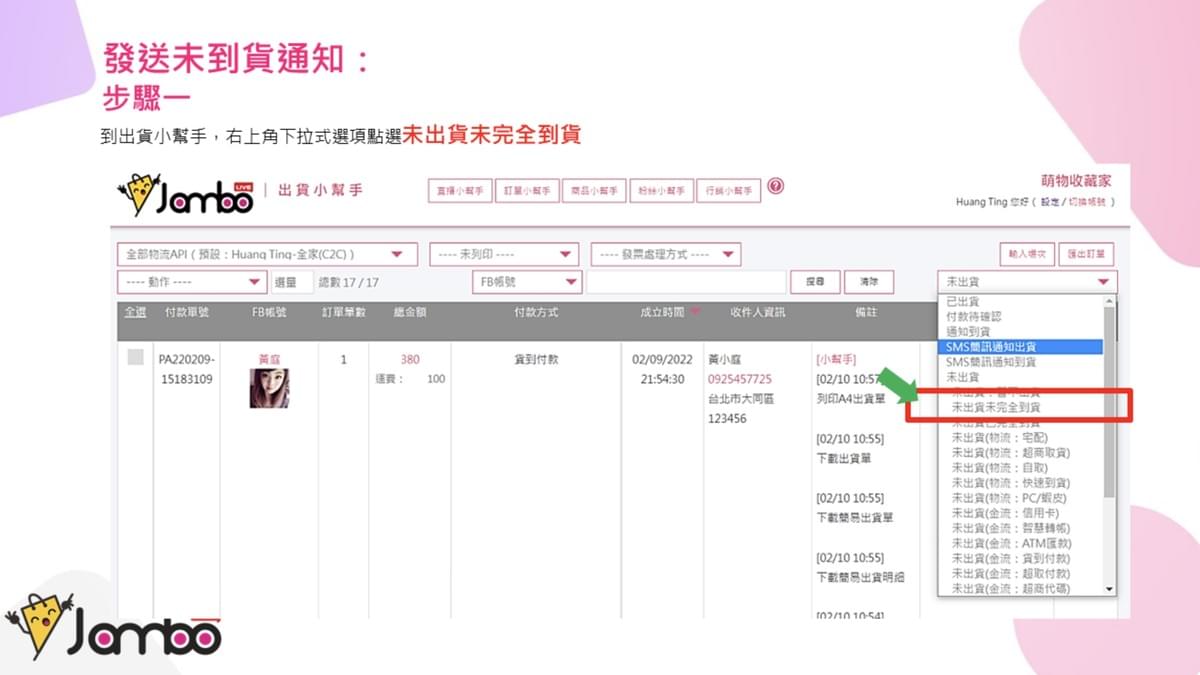1200x675 pixels.
Task: Click the 全選 header link
Action: (x=135, y=312)
